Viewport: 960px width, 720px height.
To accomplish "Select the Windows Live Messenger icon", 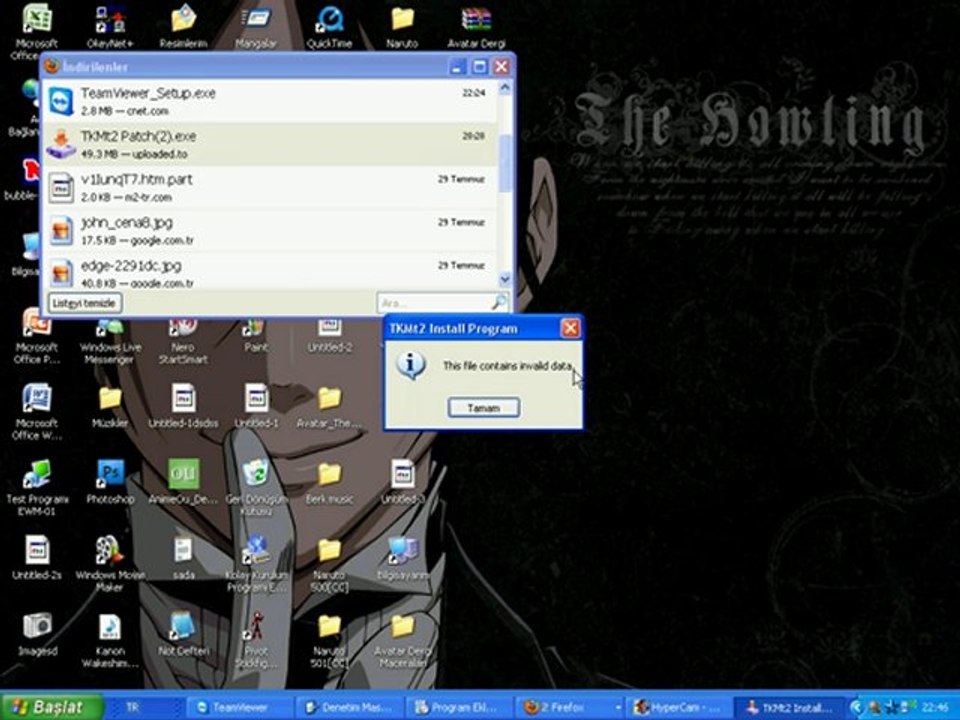I will pyautogui.click(x=110, y=342).
